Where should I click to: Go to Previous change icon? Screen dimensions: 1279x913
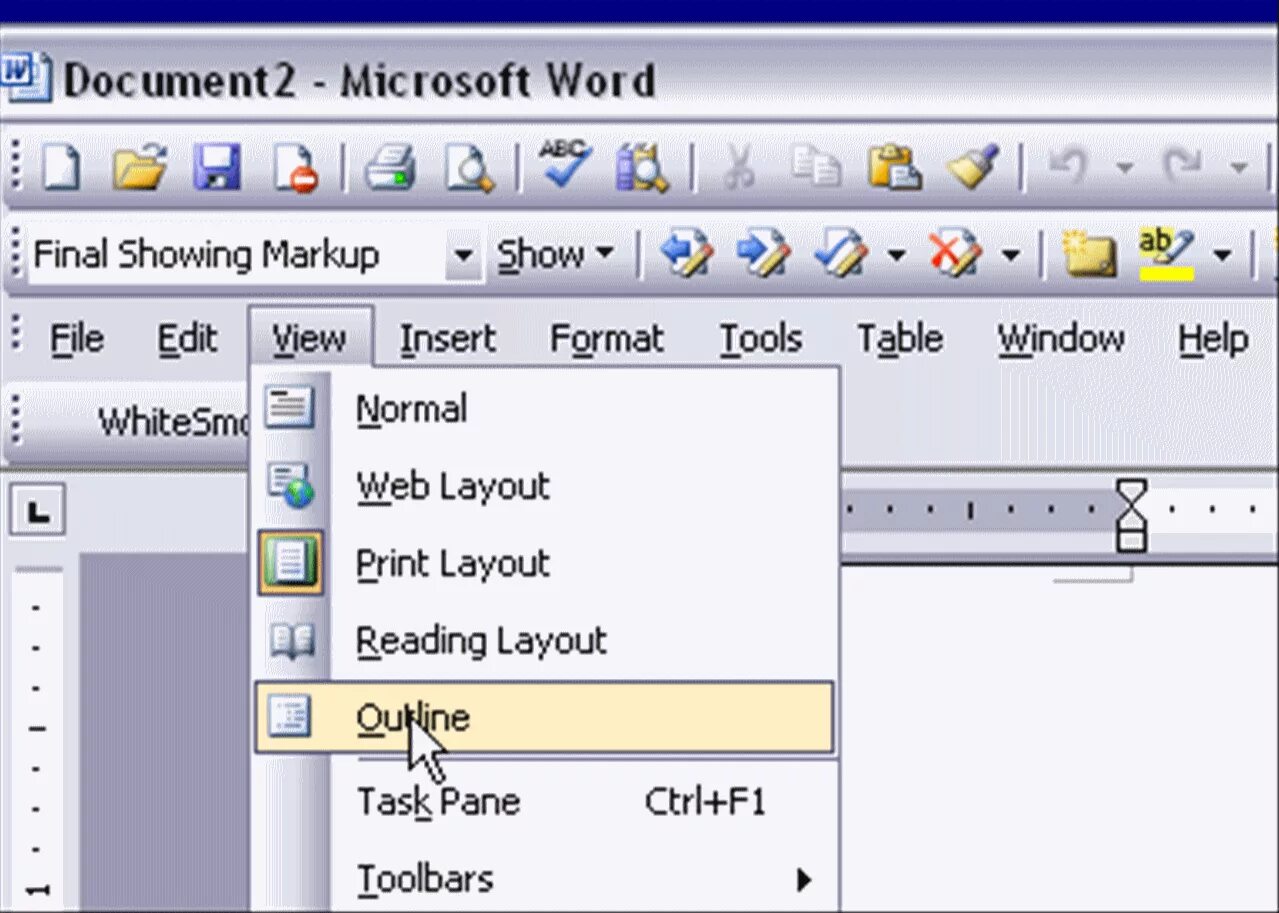point(687,255)
